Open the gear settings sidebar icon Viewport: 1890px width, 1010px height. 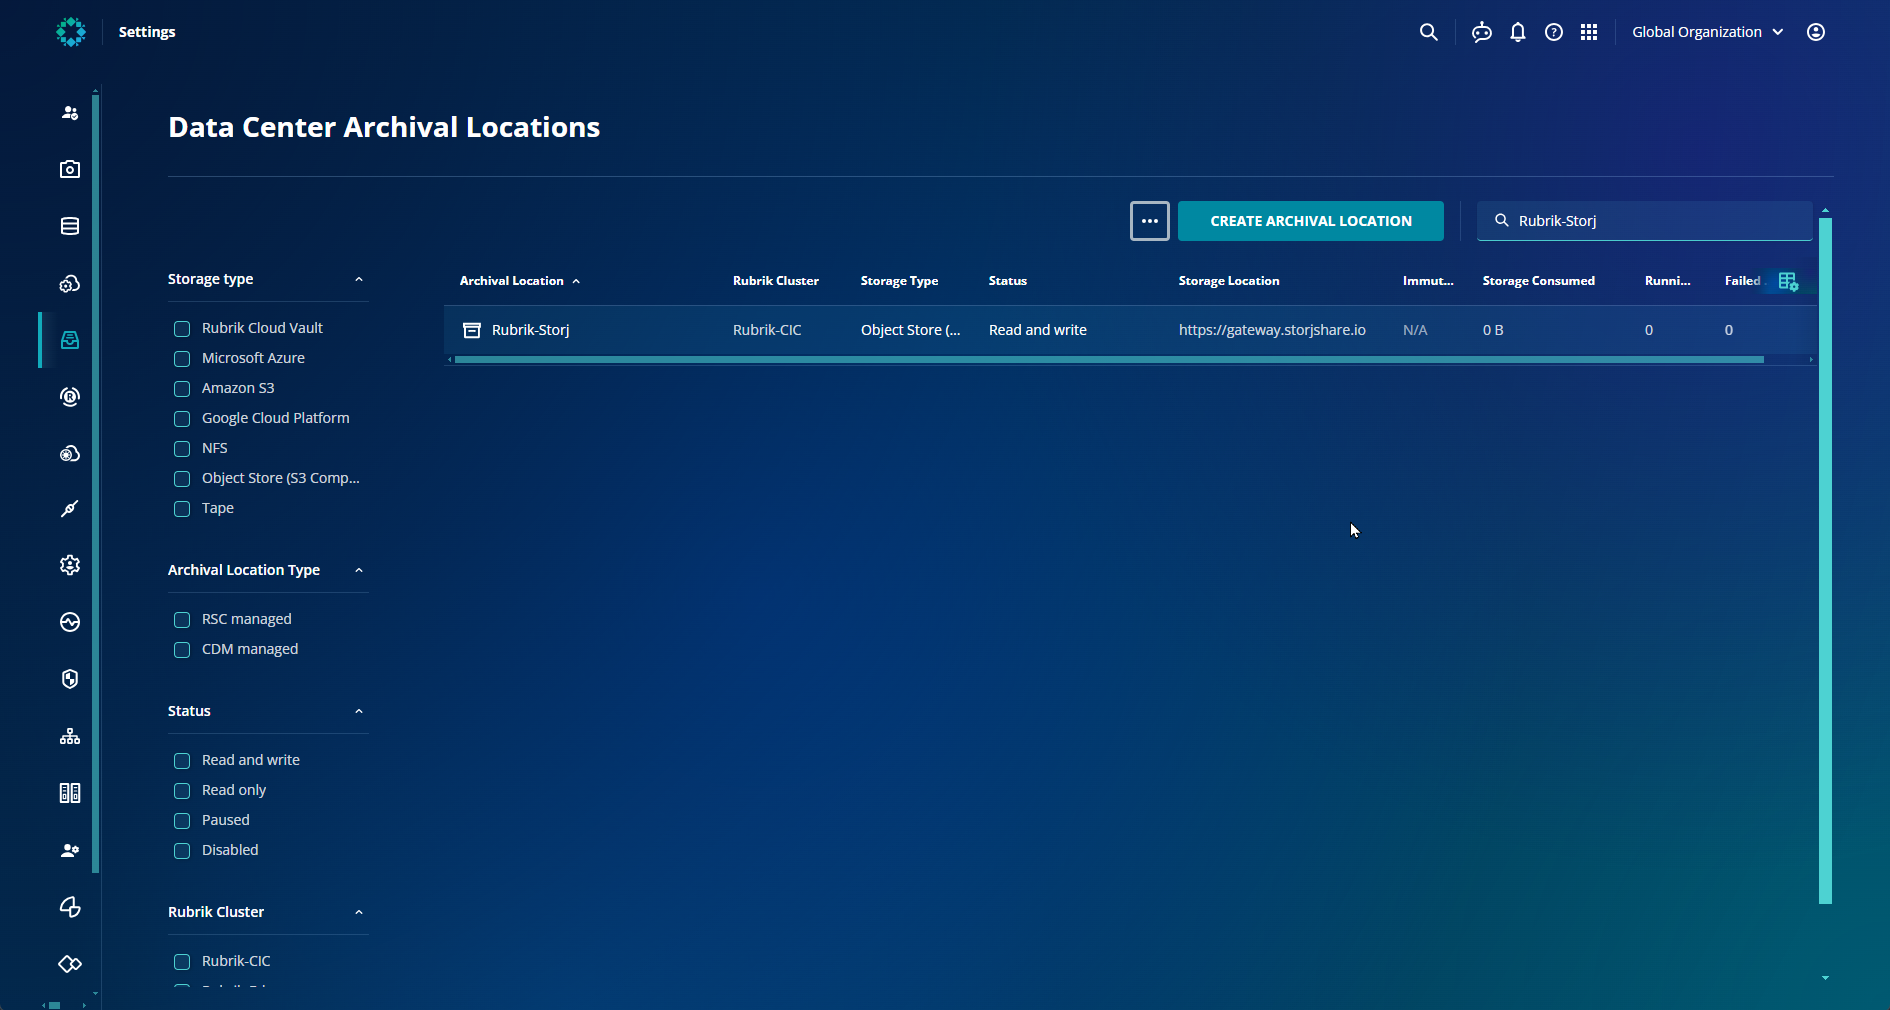click(x=70, y=565)
